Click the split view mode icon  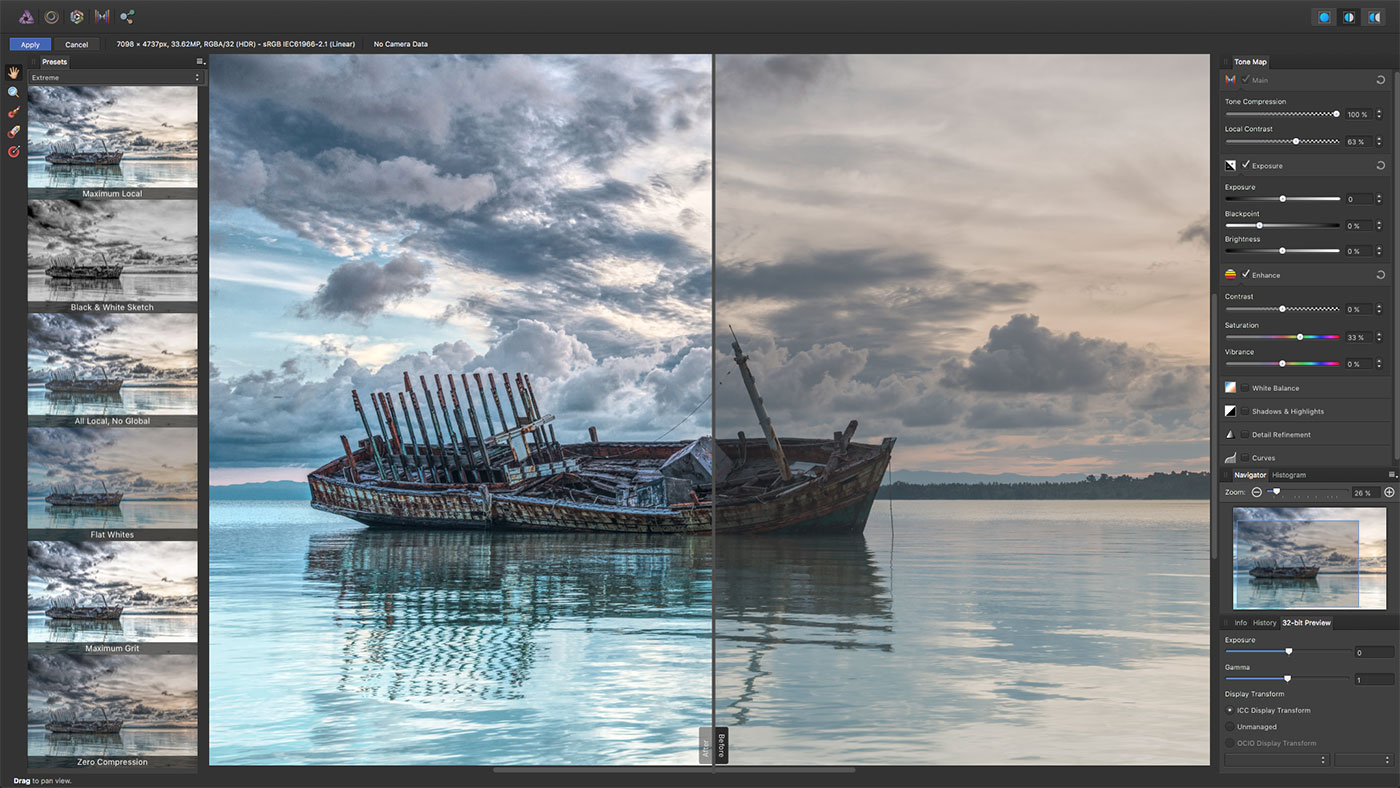(x=1349, y=17)
